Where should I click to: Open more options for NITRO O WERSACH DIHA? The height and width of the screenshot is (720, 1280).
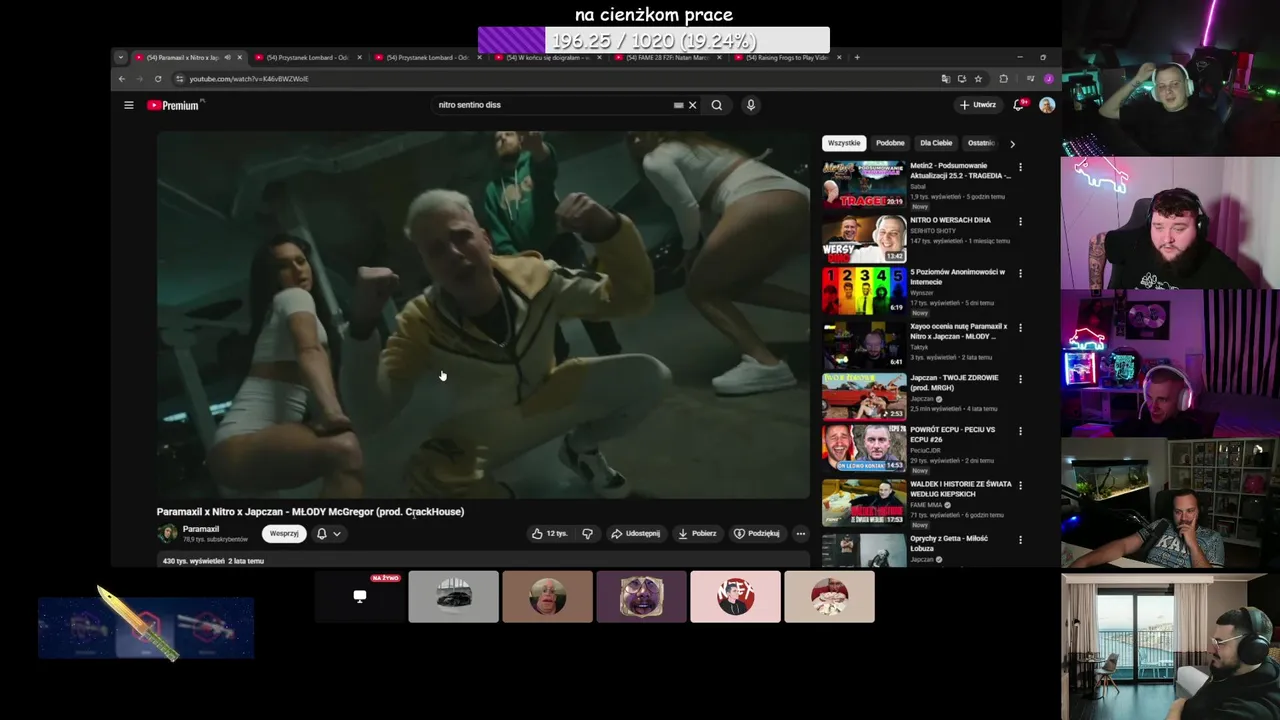[1020, 221]
